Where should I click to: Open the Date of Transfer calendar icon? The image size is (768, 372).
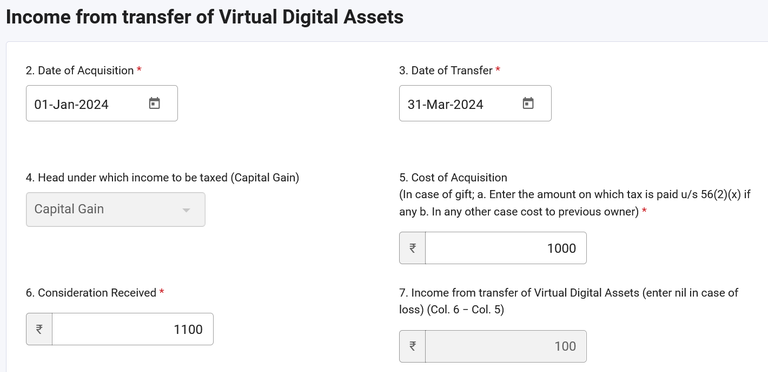point(528,103)
